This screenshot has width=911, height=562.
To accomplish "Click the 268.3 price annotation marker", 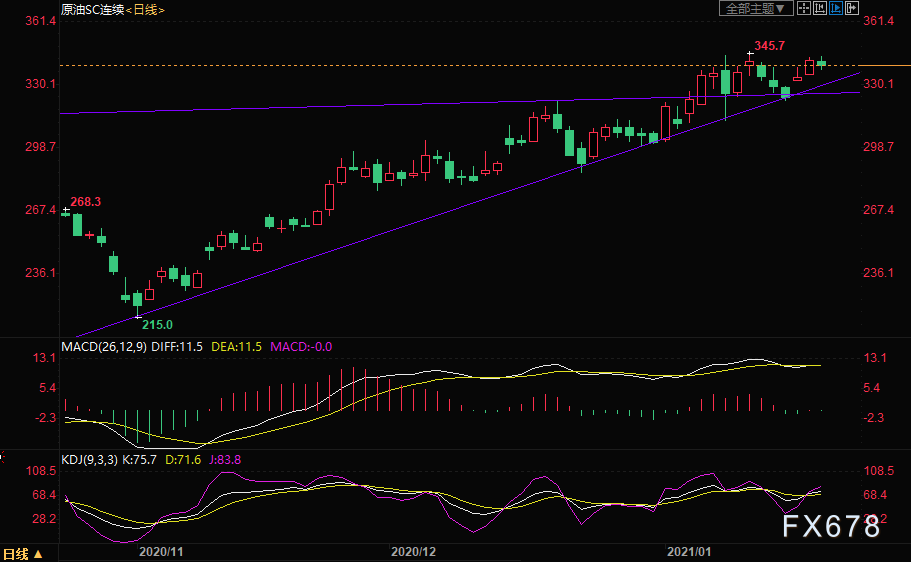I will (85, 202).
